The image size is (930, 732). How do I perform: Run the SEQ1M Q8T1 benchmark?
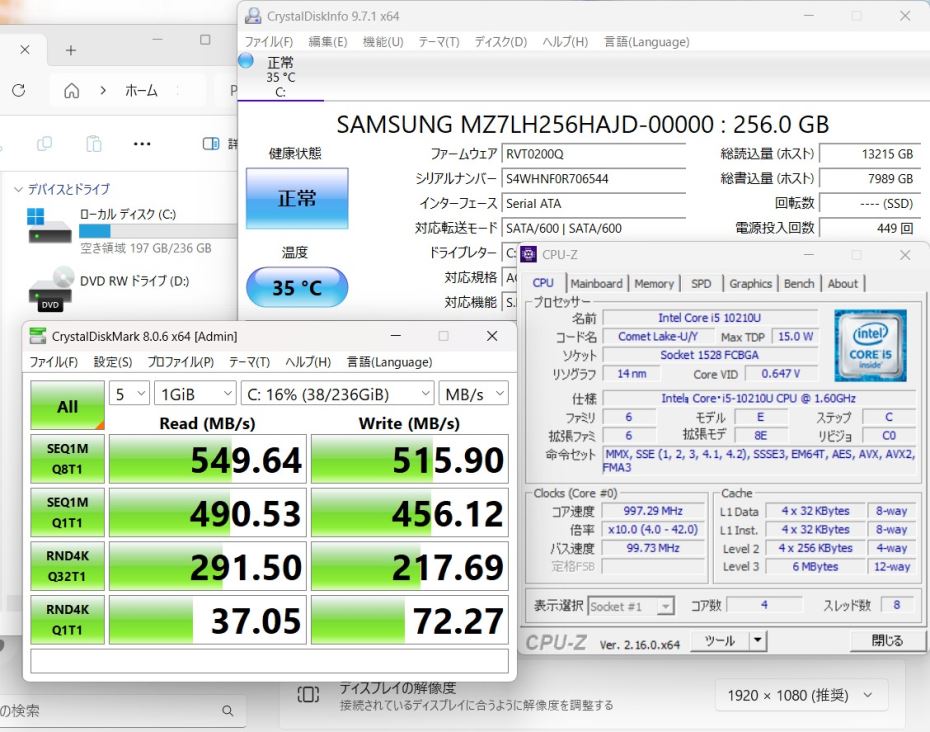(68, 459)
